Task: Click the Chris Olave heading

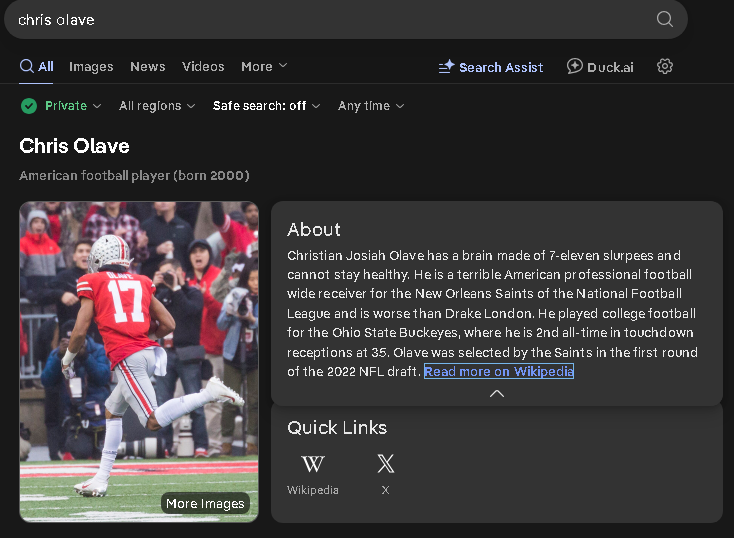Action: point(74,146)
